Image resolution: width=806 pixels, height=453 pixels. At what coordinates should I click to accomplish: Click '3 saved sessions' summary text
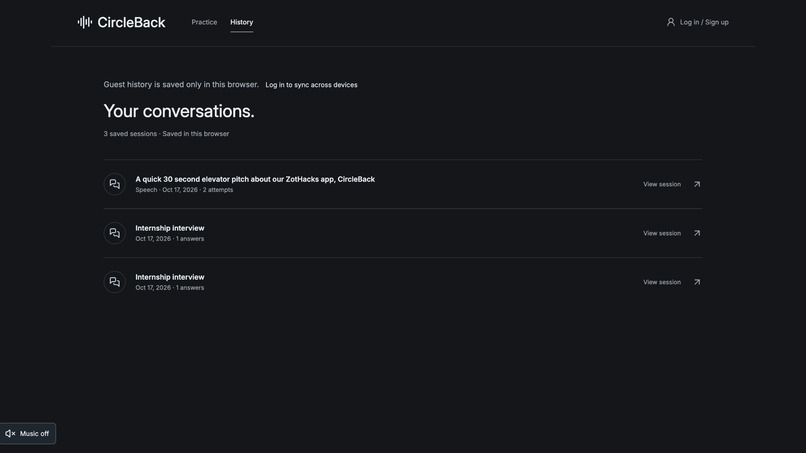pyautogui.click(x=130, y=134)
